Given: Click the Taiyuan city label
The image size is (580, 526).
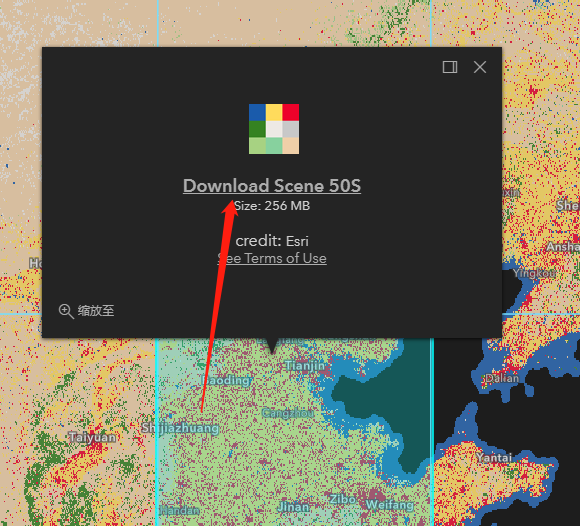Looking at the screenshot, I should tap(92, 437).
